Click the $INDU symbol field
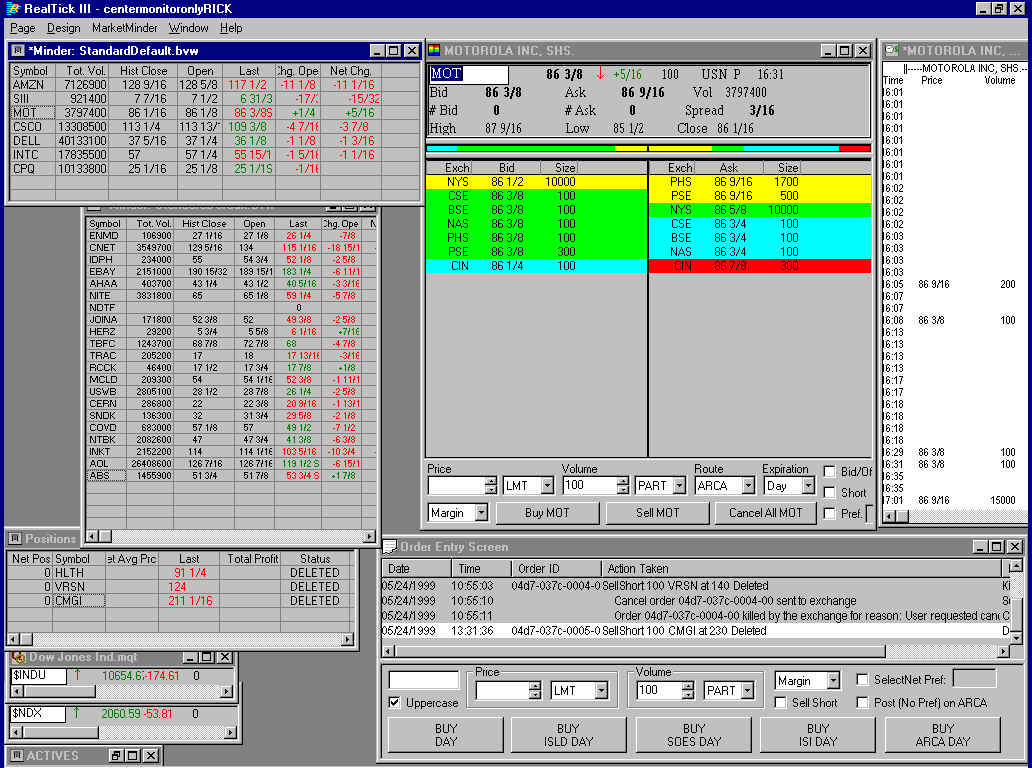Screen dimensions: 1032x768 click(38, 676)
